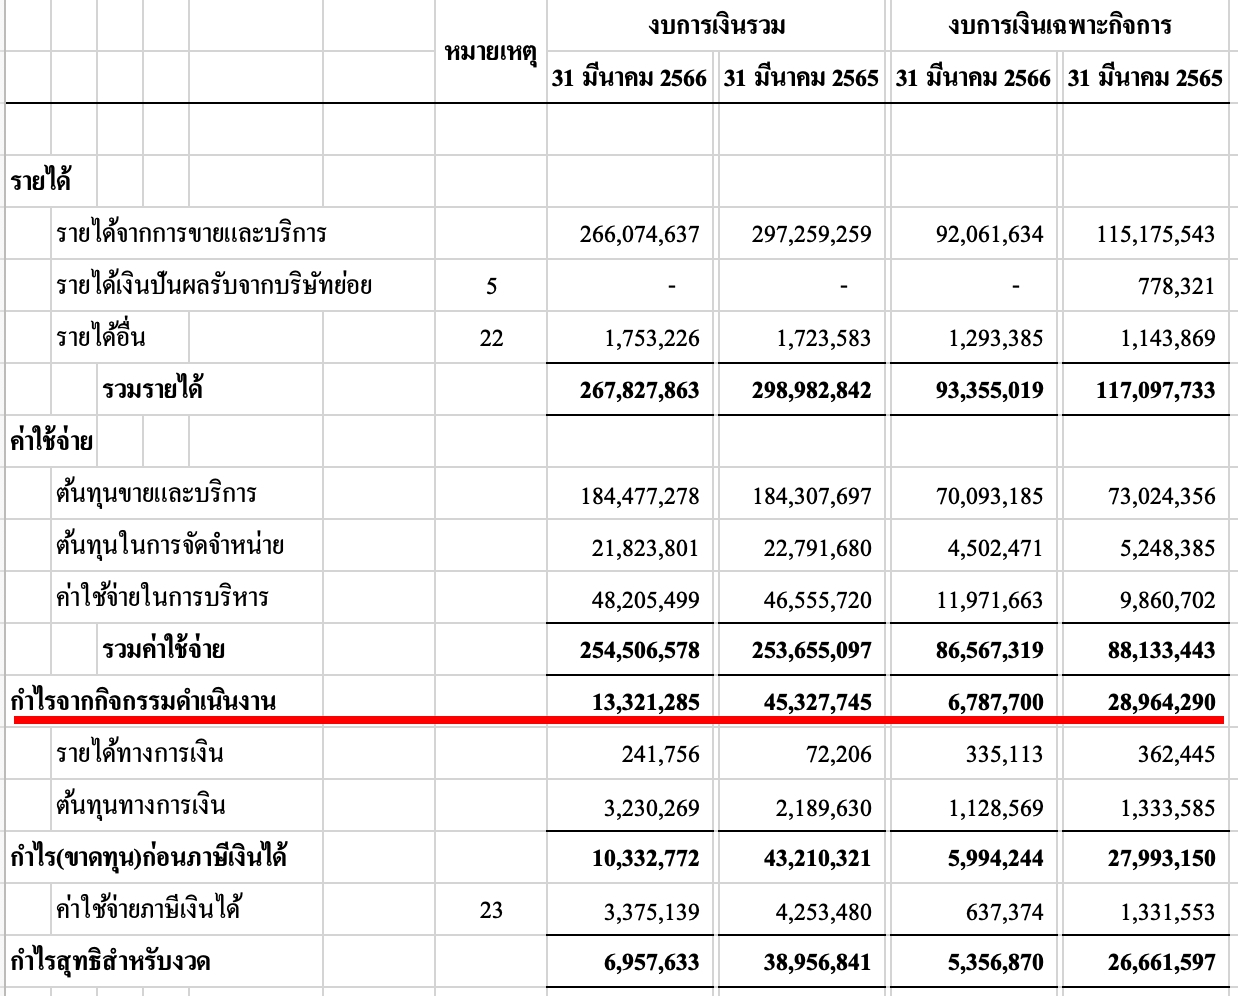1238x996 pixels.
Task: Click the cell with value 3,230,269
Action: tap(652, 807)
